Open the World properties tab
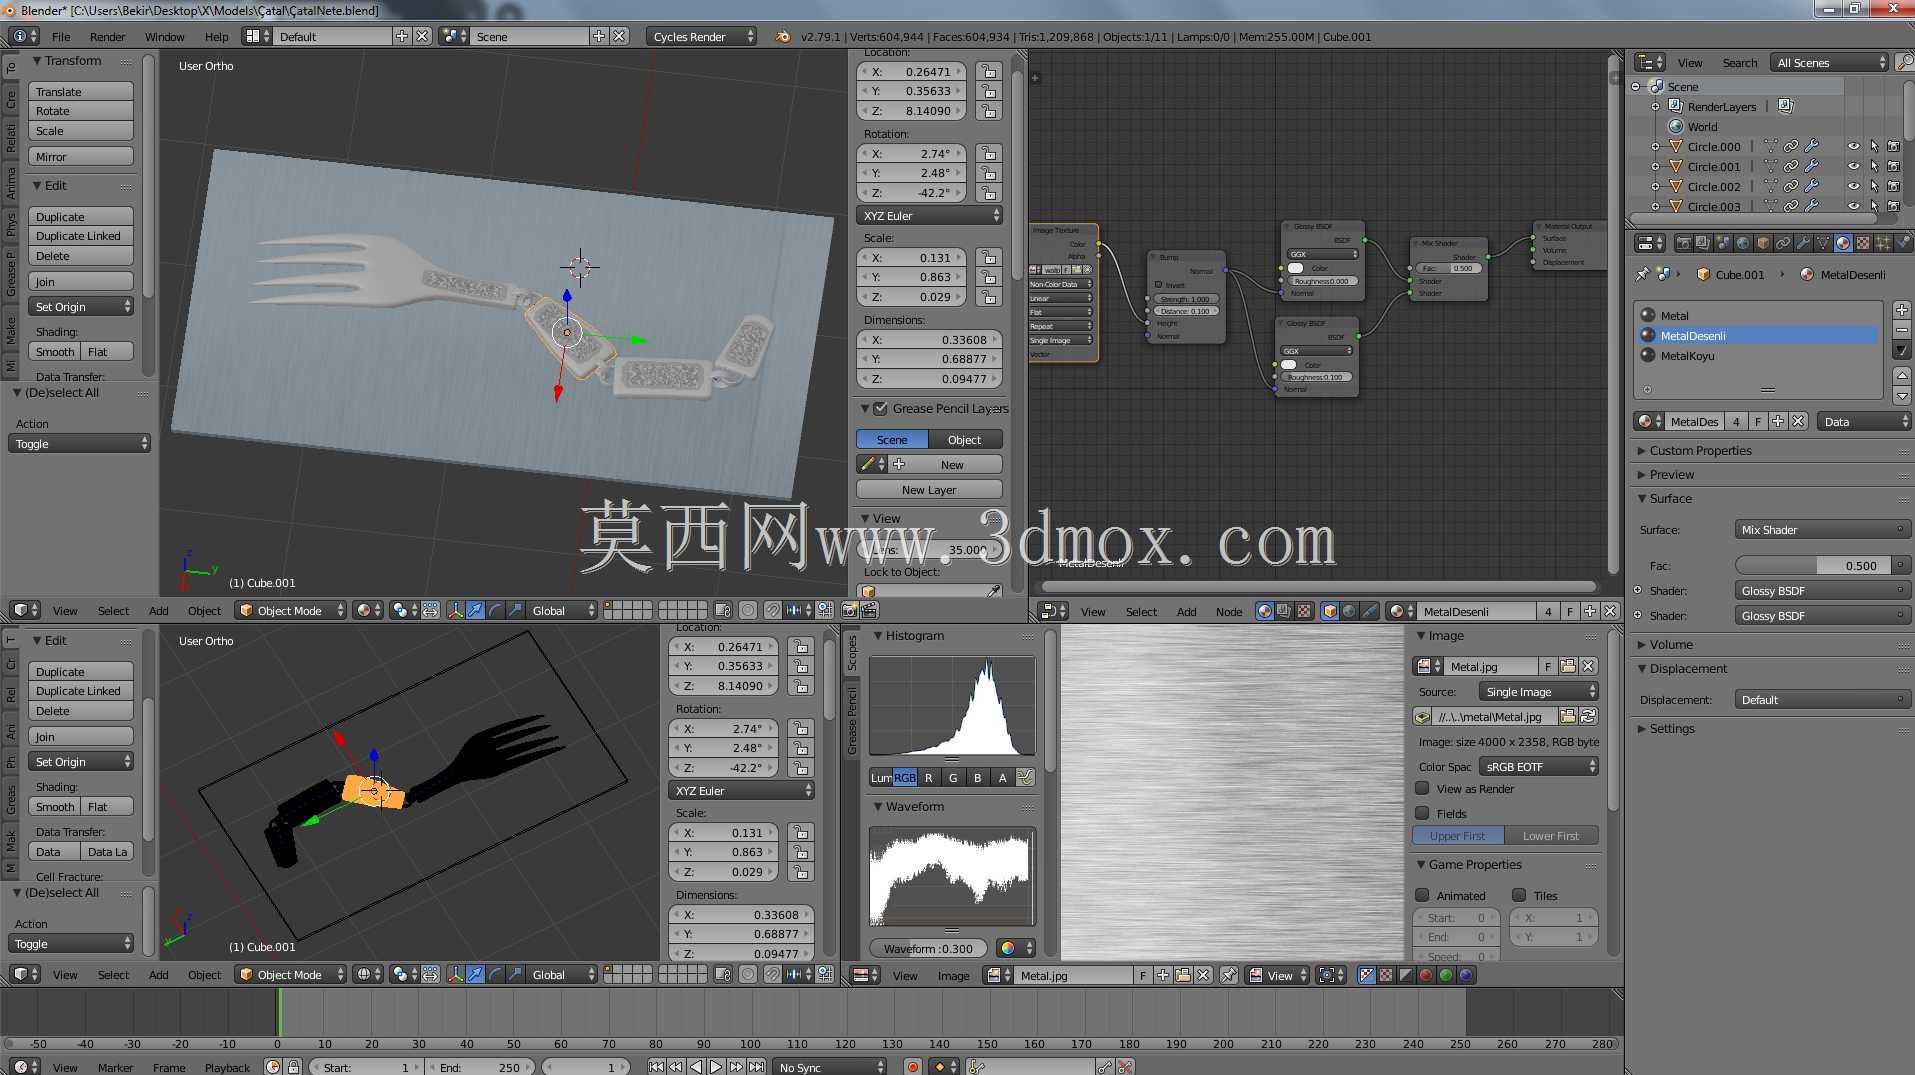This screenshot has height=1075, width=1915. [1743, 243]
